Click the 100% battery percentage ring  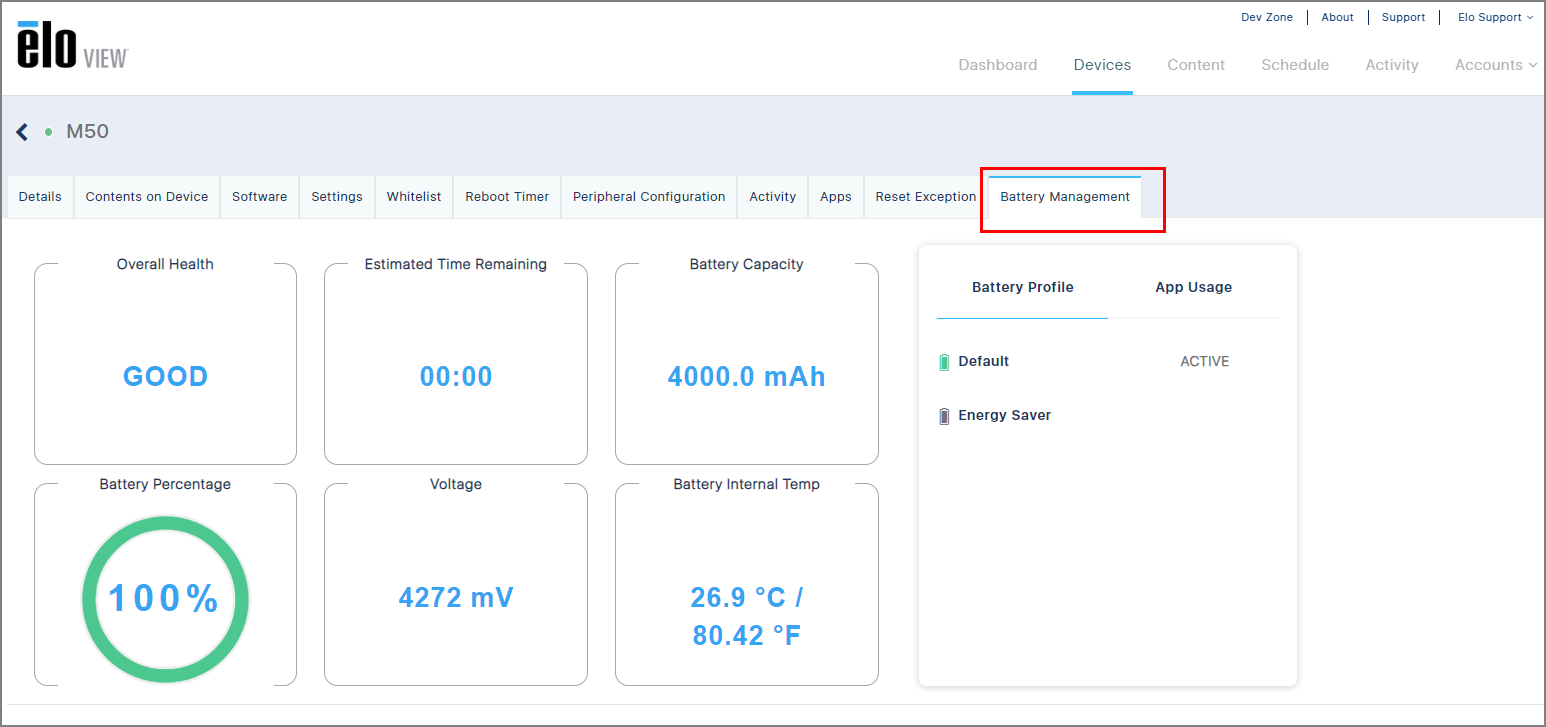point(165,599)
